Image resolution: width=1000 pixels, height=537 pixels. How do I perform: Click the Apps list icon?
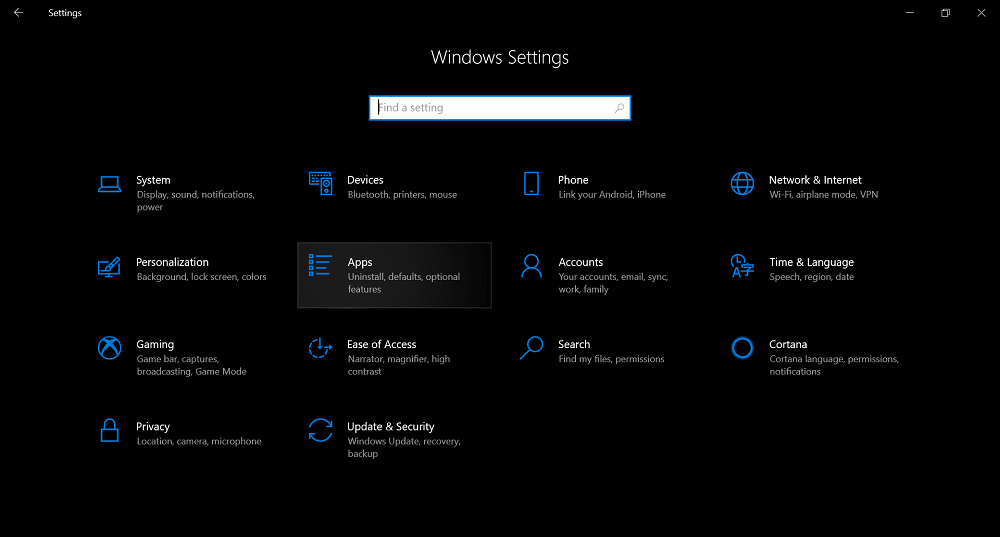coord(320,265)
